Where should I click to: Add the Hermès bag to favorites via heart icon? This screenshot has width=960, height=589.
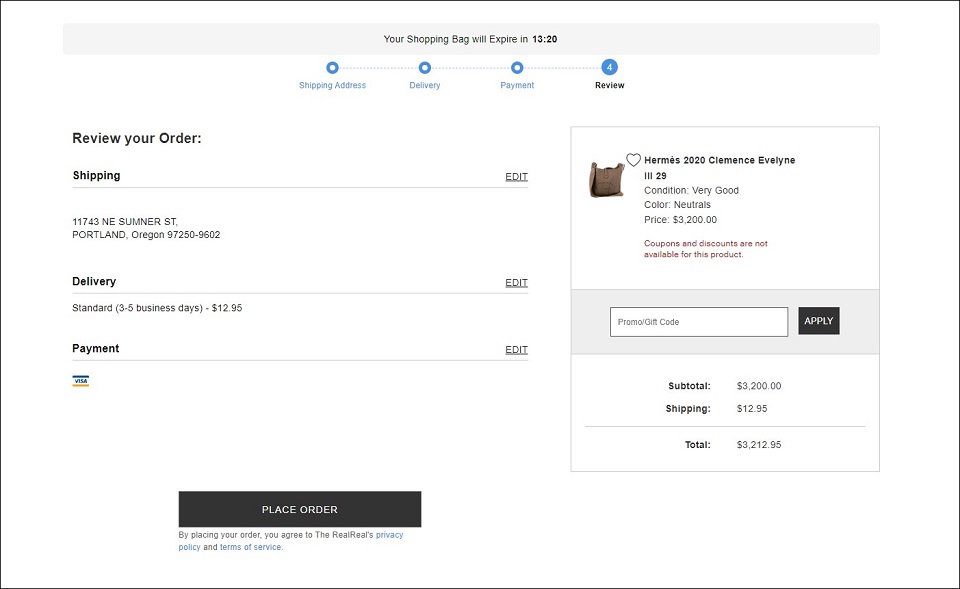pyautogui.click(x=633, y=160)
